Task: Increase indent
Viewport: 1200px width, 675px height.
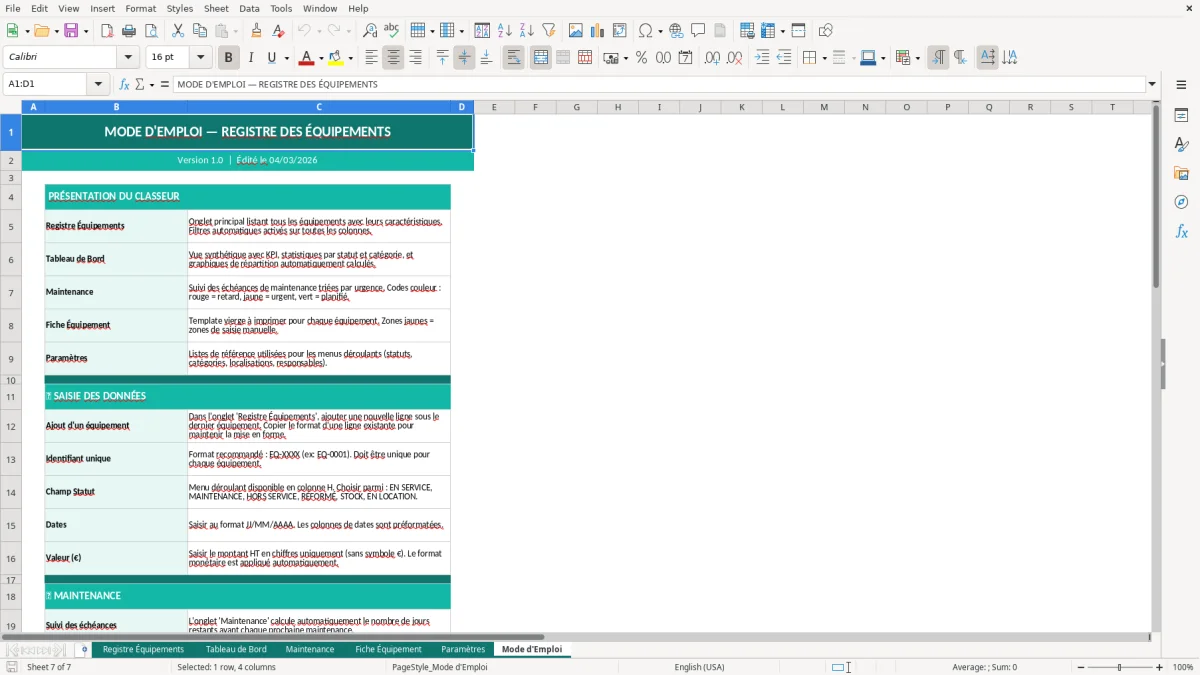Action: (762, 58)
